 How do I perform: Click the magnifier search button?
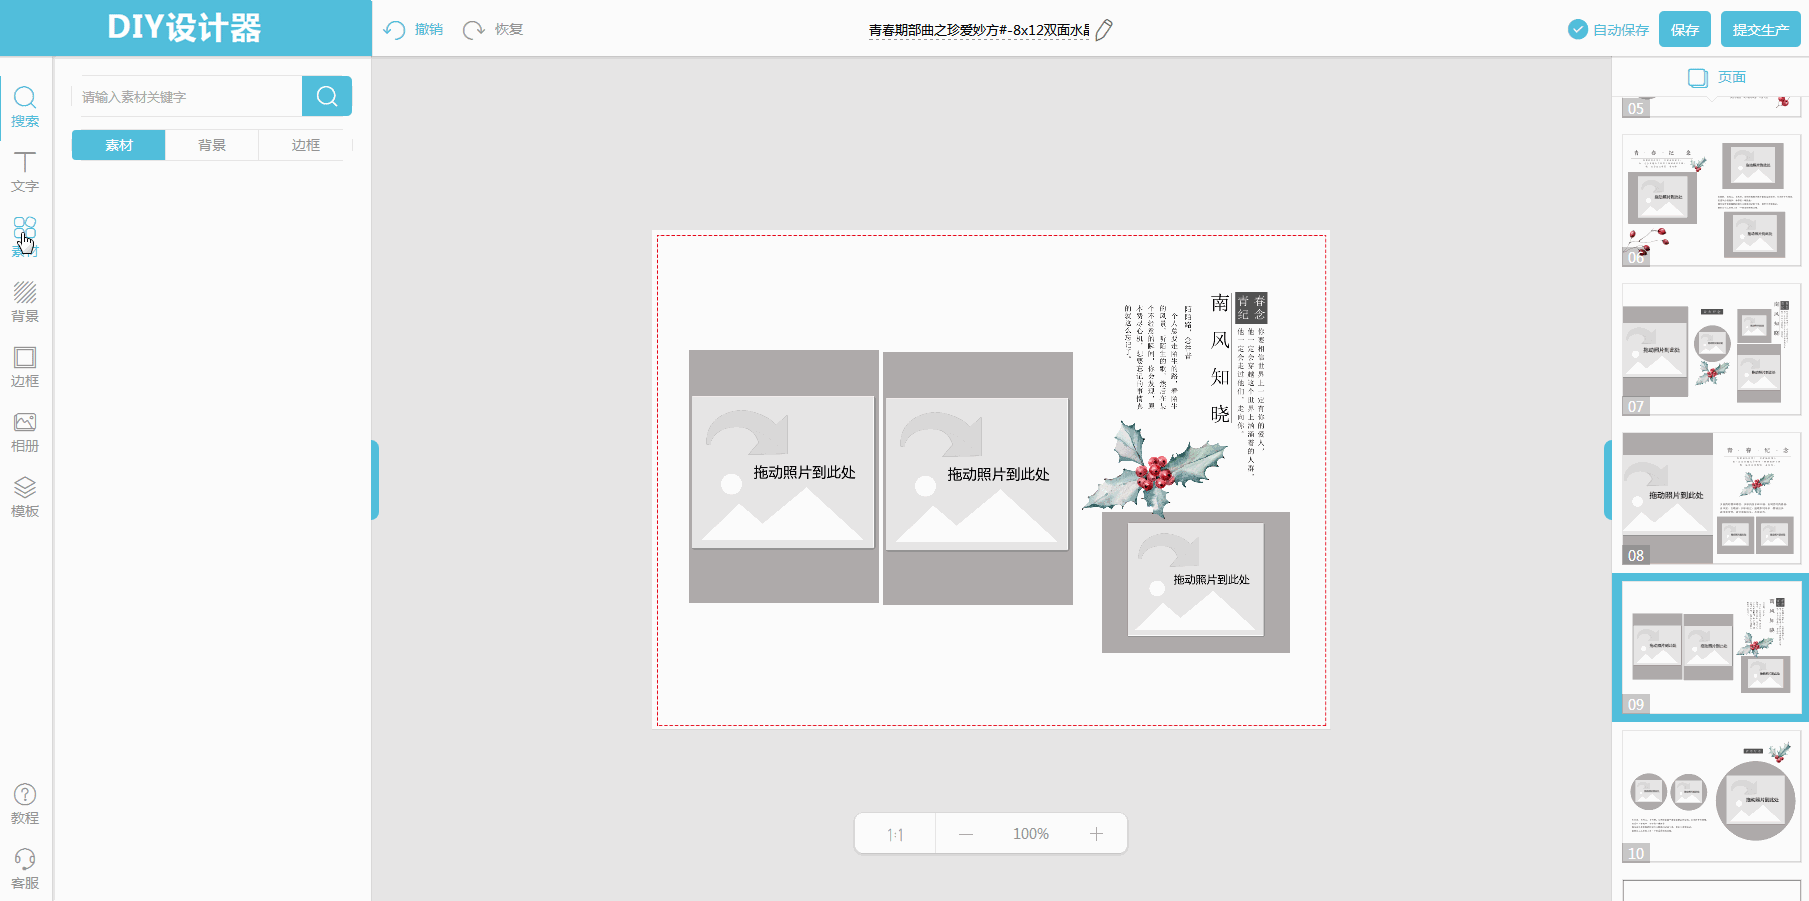327,96
